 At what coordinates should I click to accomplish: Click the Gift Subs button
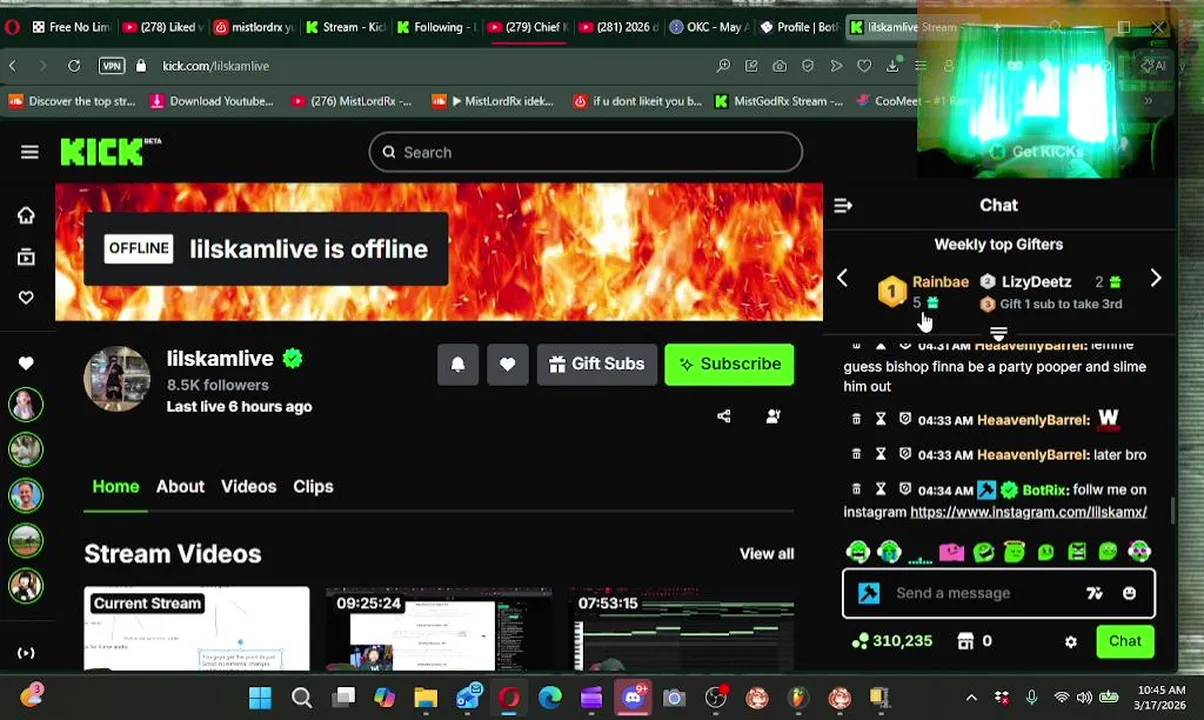[x=597, y=364]
